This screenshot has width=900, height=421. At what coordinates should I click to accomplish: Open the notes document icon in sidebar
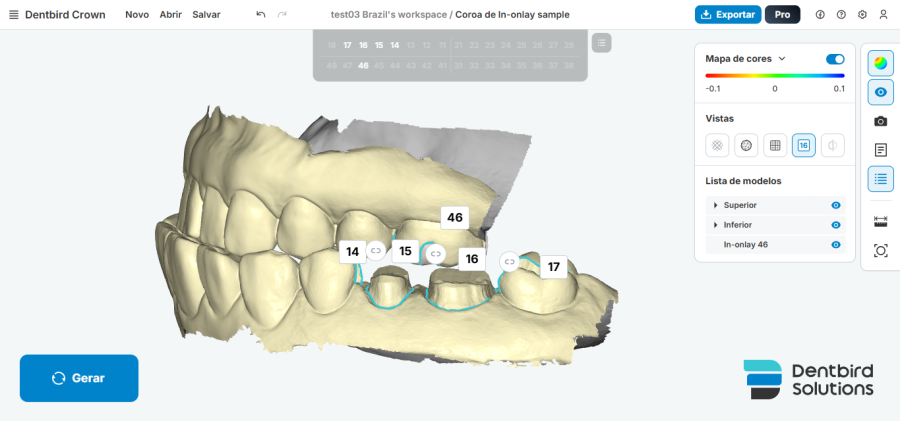tap(880, 150)
